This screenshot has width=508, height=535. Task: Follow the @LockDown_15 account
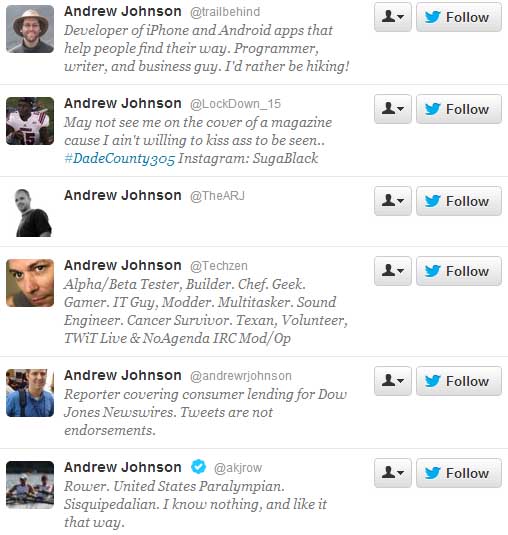(459, 109)
